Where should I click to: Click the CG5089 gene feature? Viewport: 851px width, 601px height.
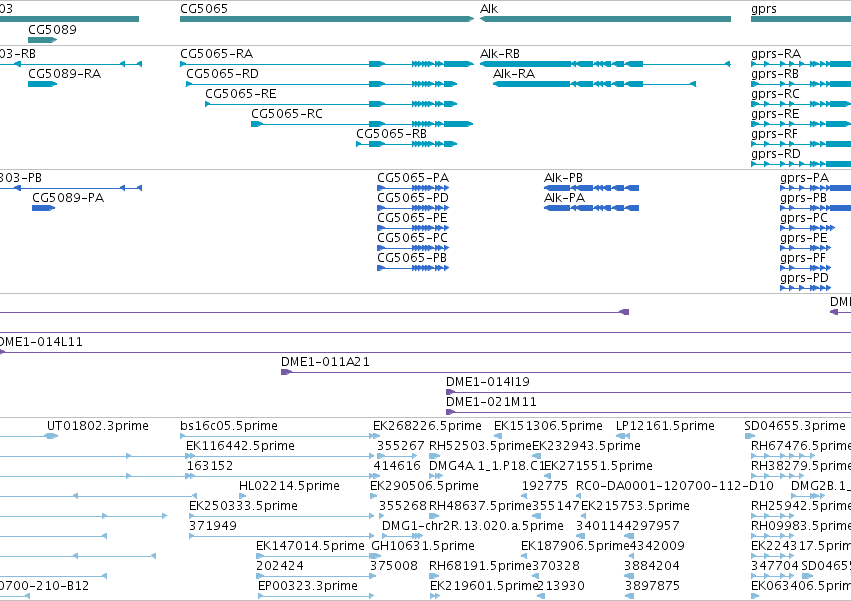[42, 40]
